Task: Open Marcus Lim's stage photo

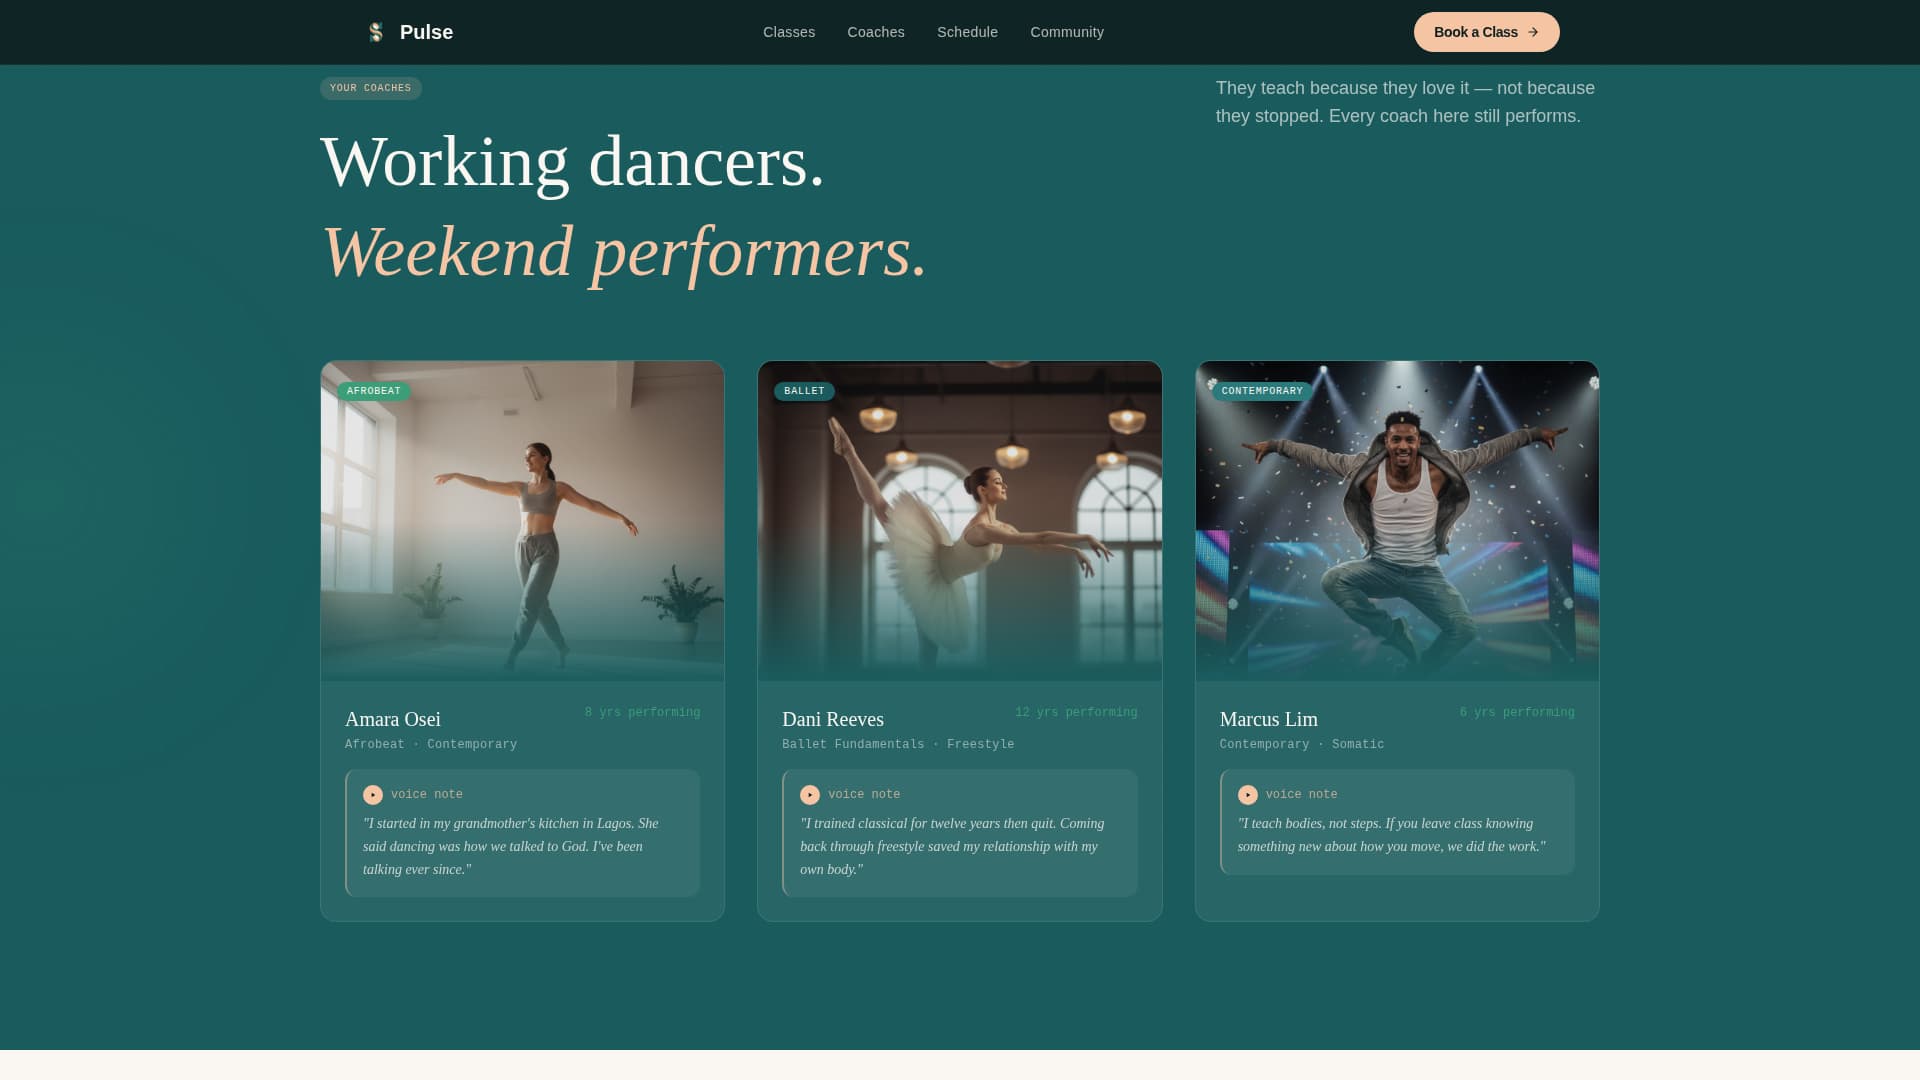Action: [x=1397, y=530]
